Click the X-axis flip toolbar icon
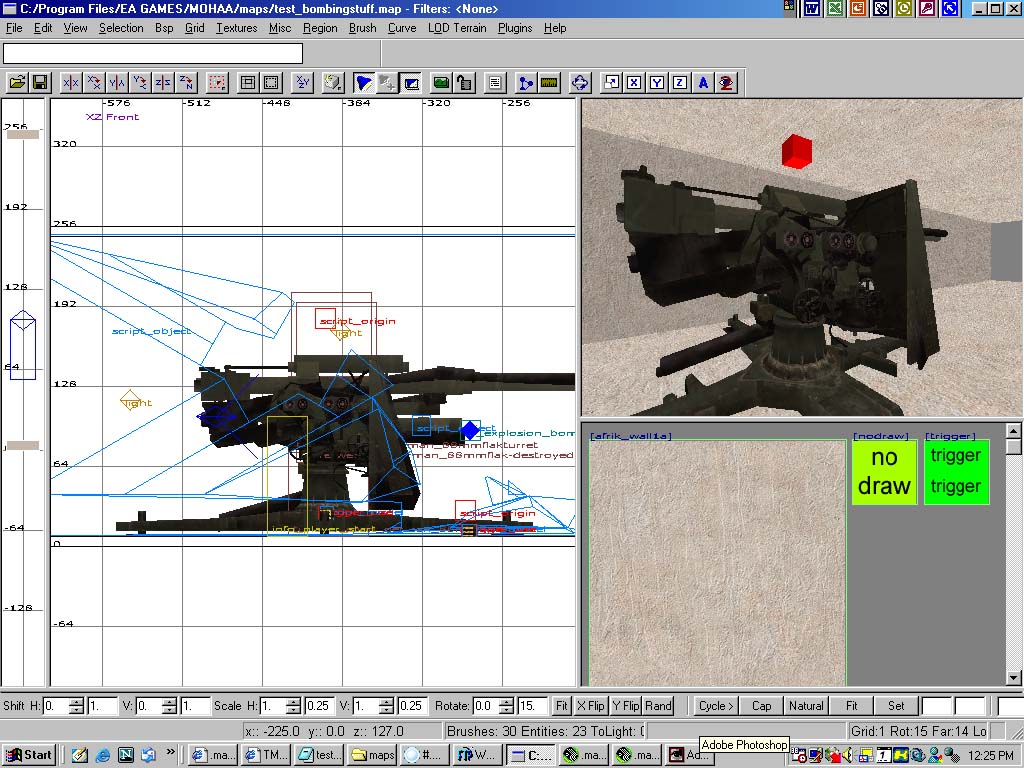Screen dimensions: 1024x768 [x=71, y=83]
